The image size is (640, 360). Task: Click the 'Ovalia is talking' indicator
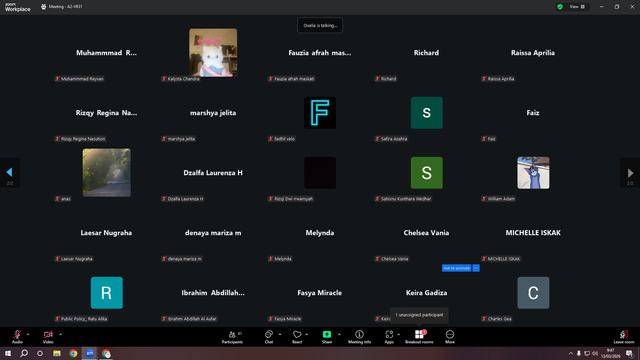point(320,25)
